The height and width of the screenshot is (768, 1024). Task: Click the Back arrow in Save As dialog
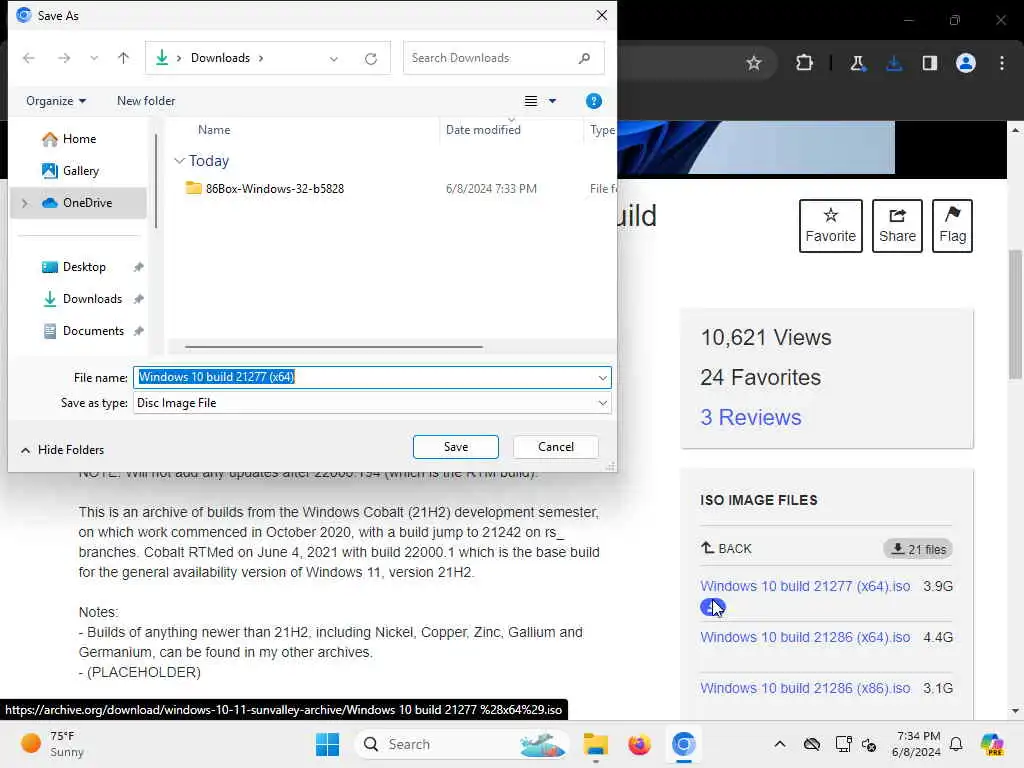[x=29, y=58]
